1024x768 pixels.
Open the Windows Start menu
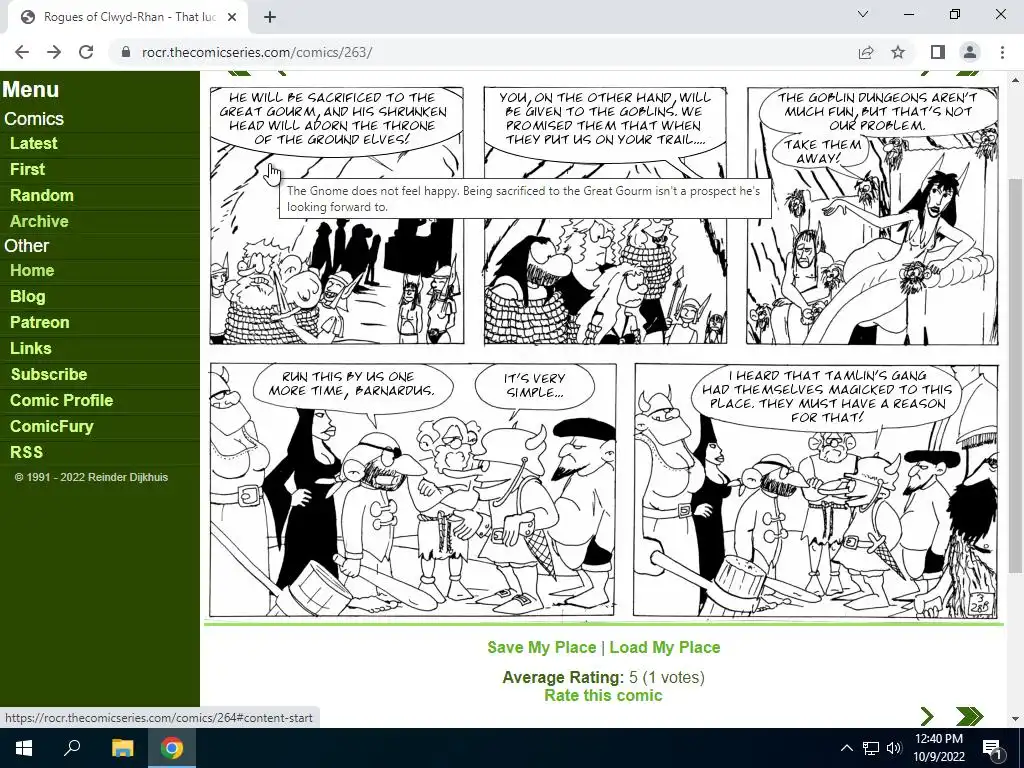pos(24,748)
